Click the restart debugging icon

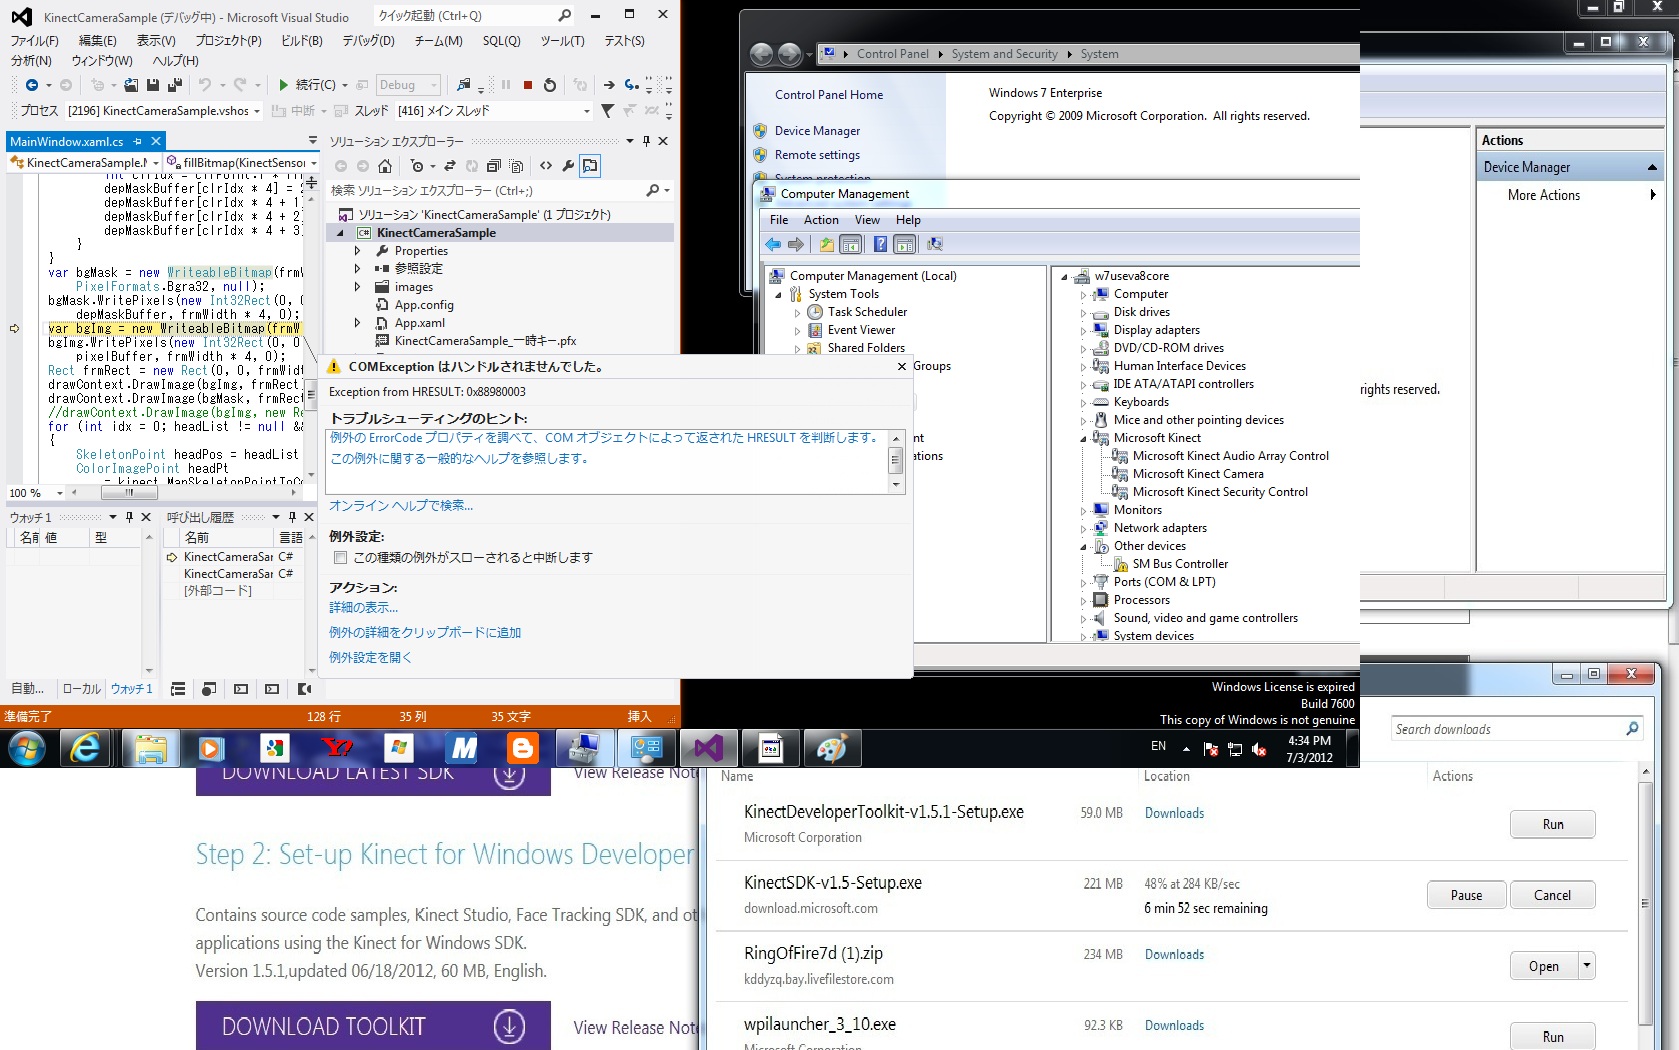point(549,85)
